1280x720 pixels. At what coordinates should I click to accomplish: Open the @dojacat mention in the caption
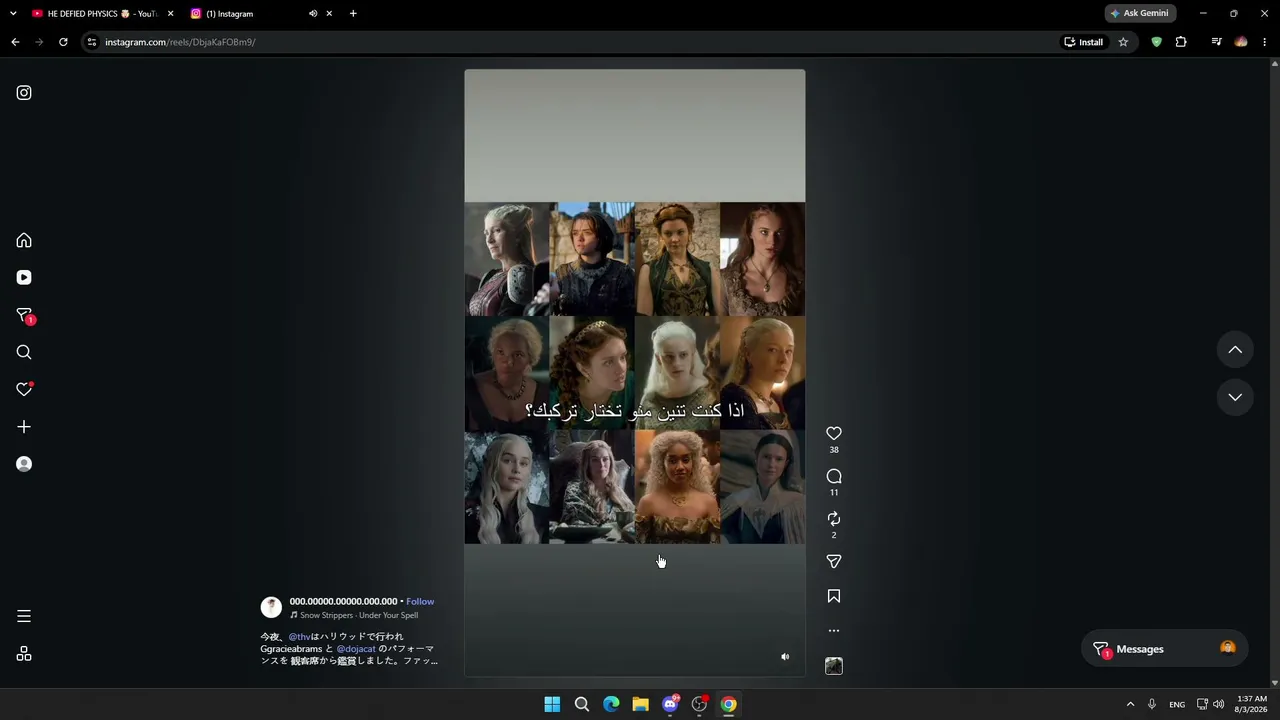[356, 649]
